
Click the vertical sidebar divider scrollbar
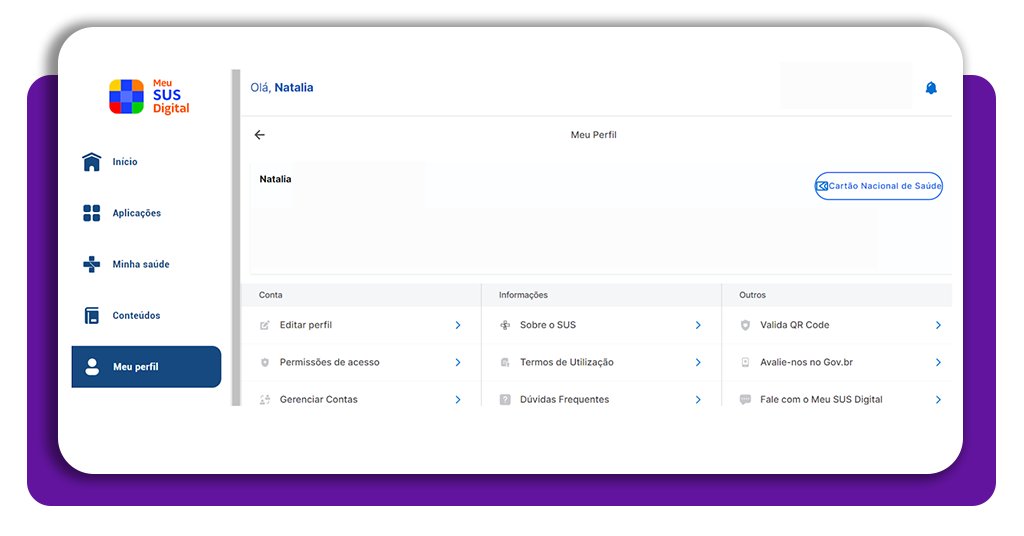point(236,238)
